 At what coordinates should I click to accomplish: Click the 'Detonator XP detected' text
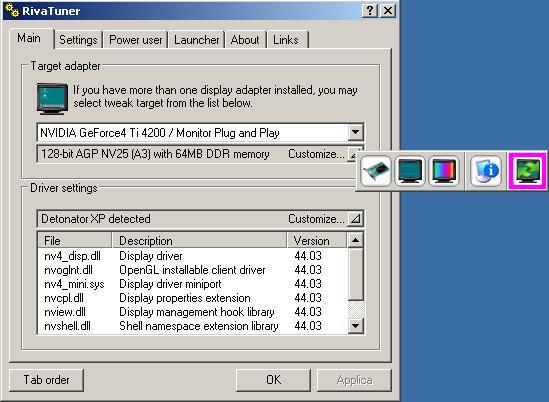[96, 219]
